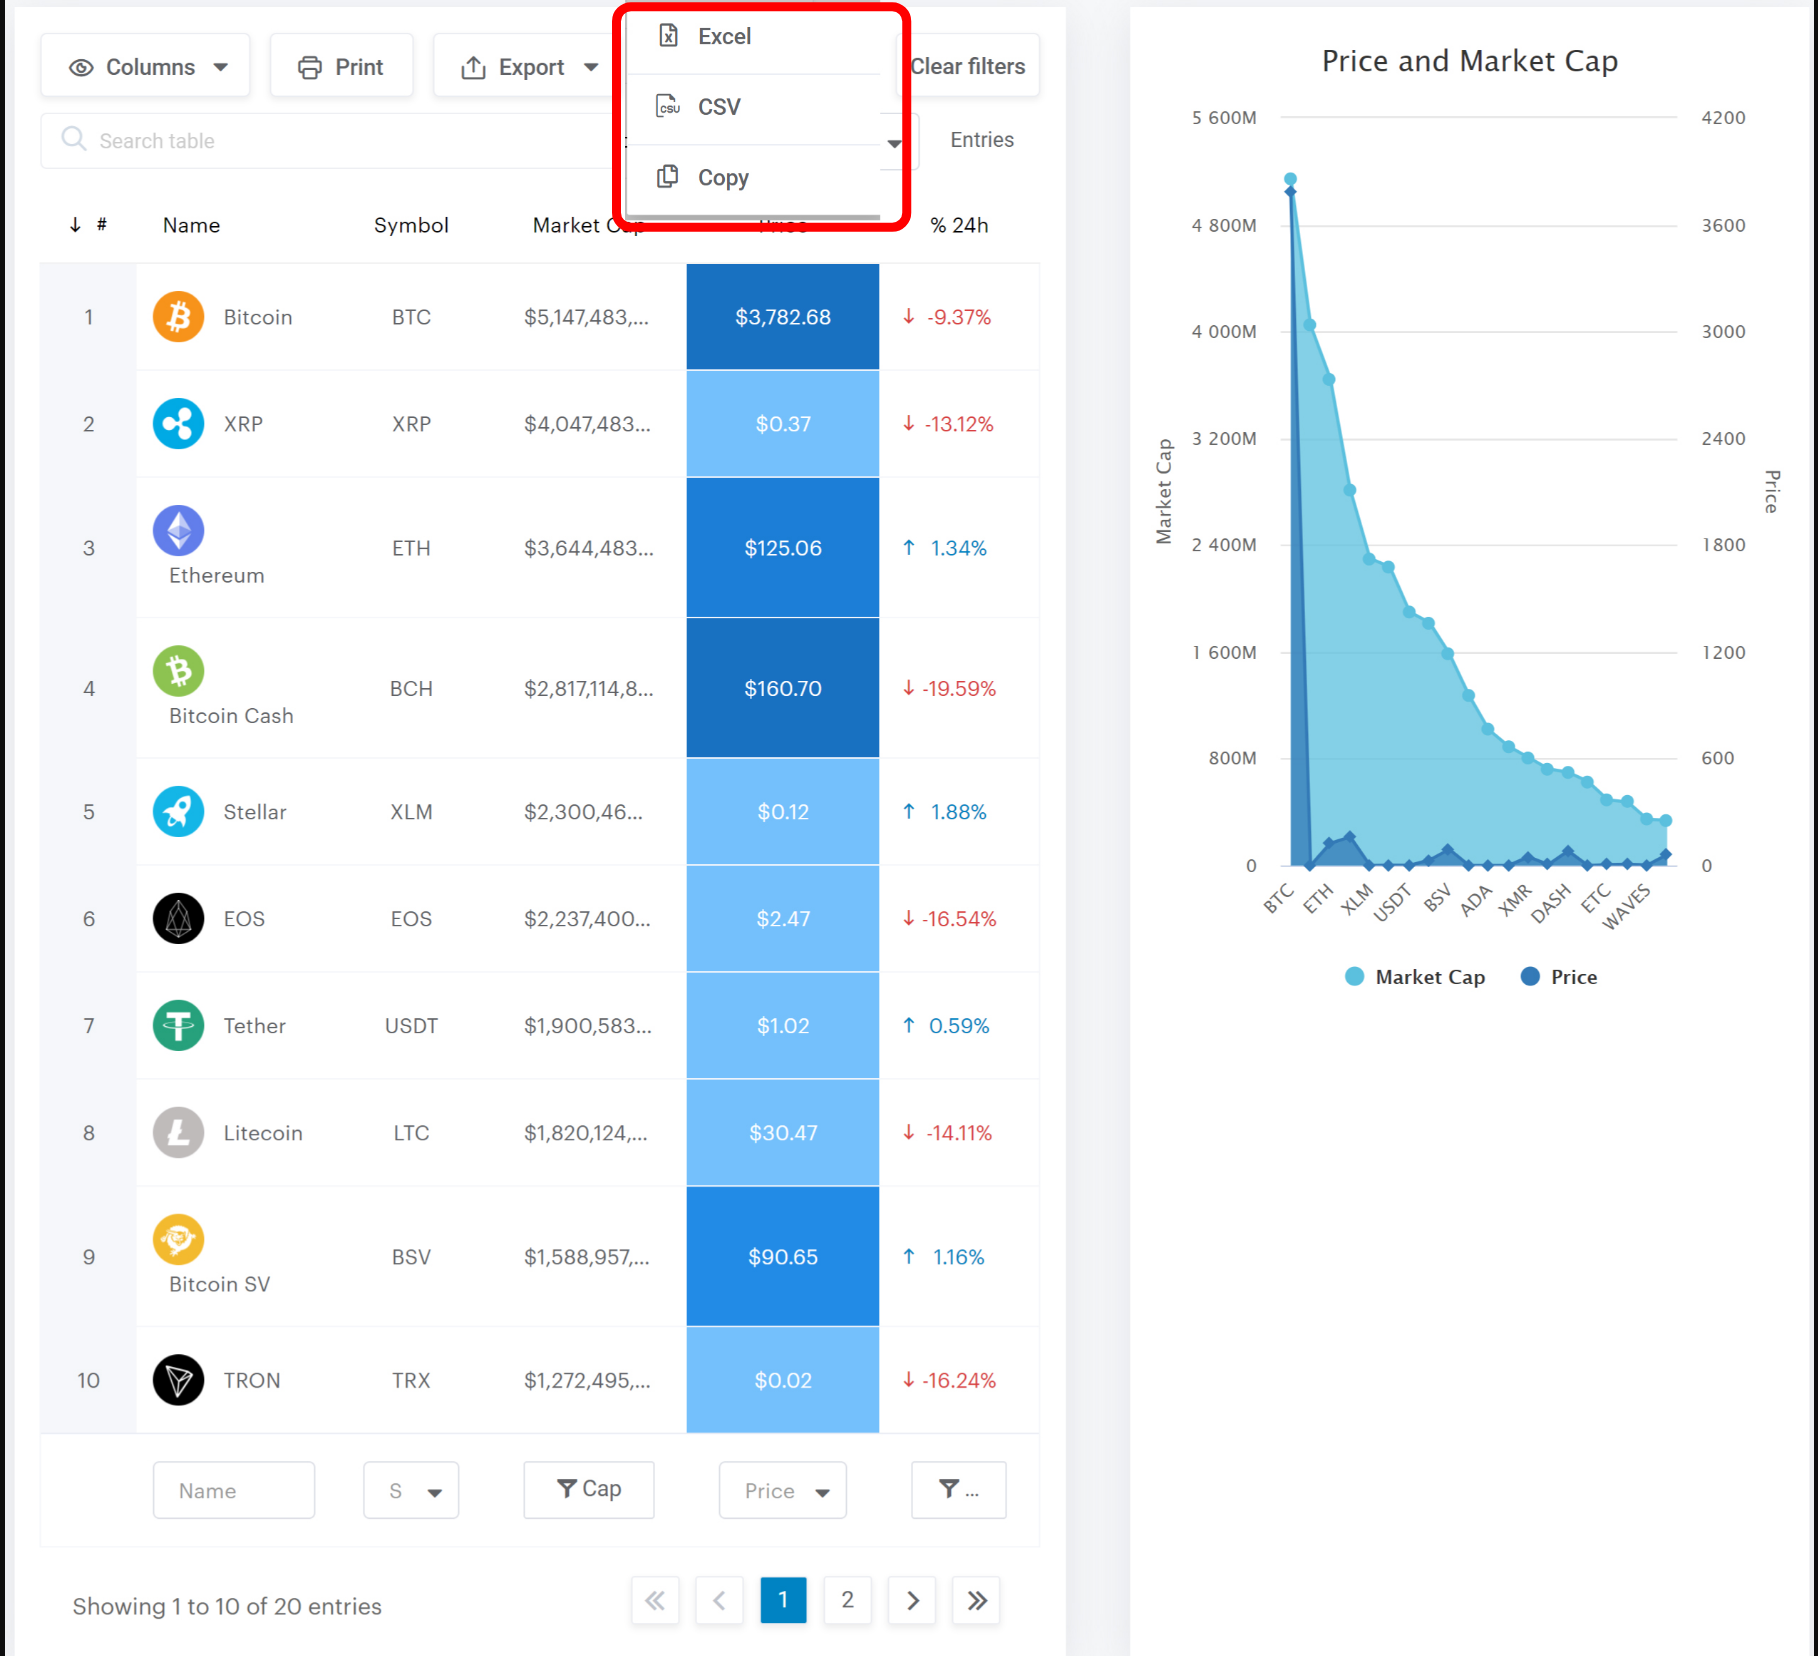Go to the first page
The width and height of the screenshot is (1818, 1656).
point(655,1600)
